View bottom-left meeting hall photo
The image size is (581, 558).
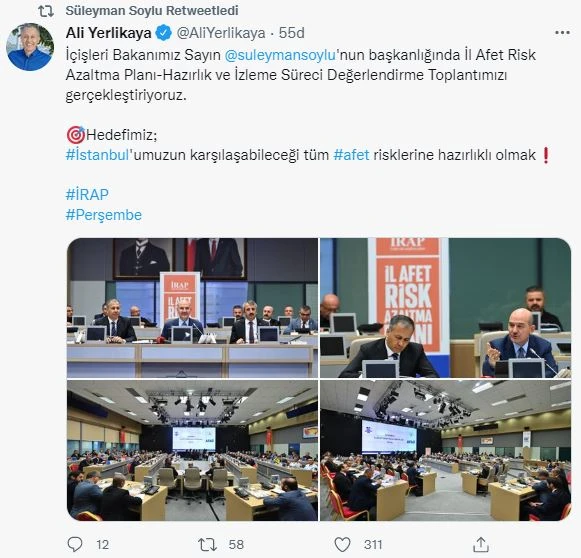[x=192, y=450]
